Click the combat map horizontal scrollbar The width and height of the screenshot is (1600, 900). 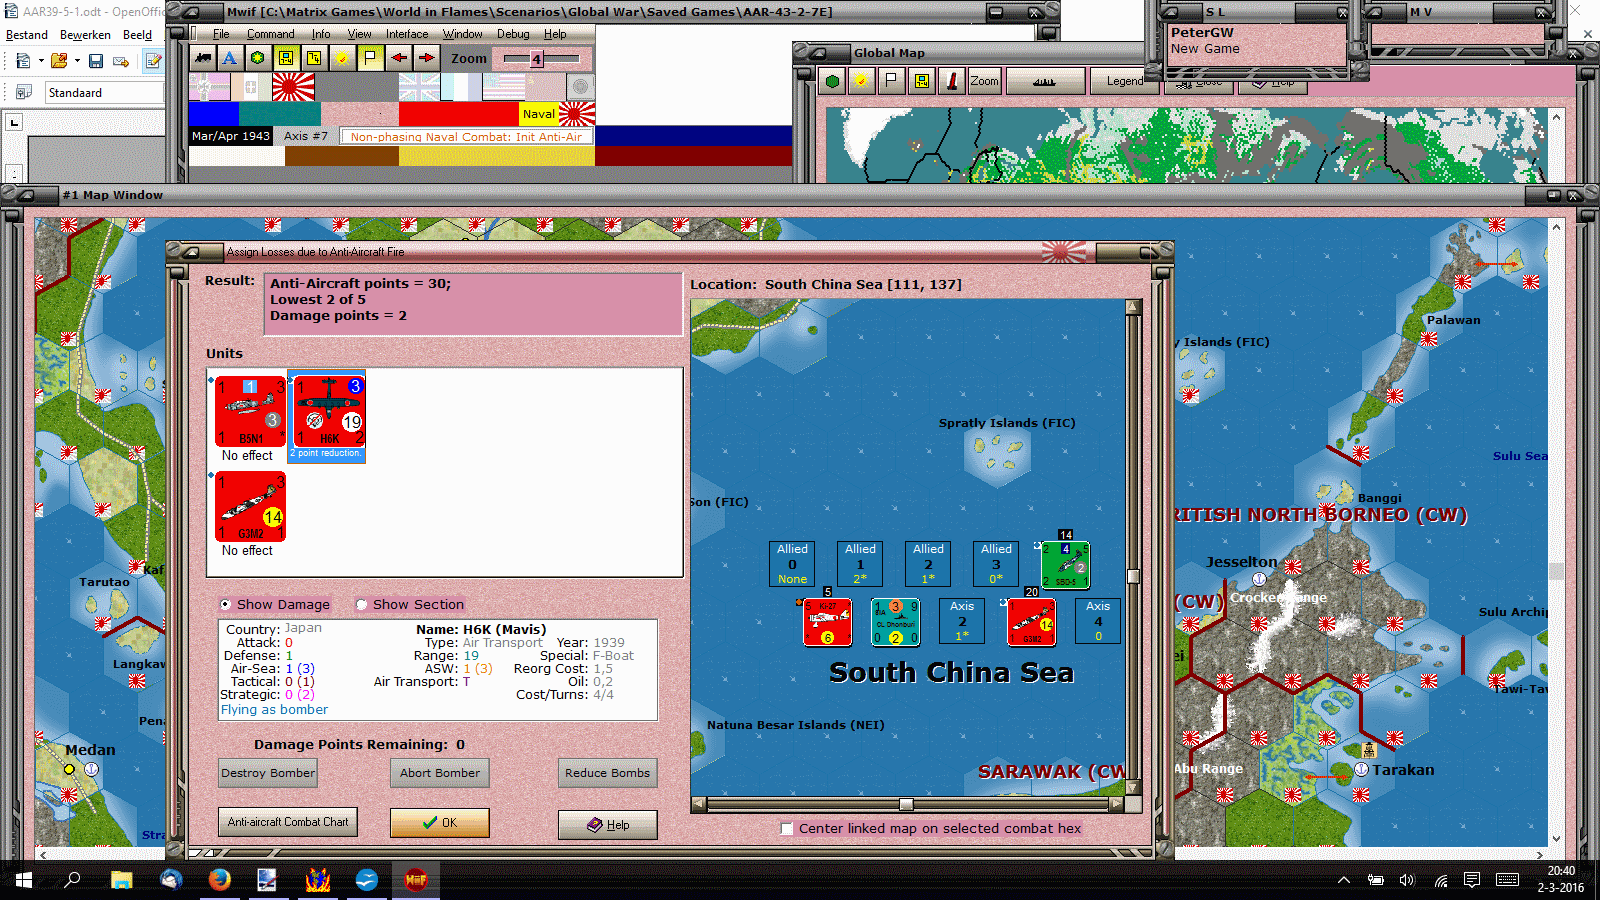point(908,804)
